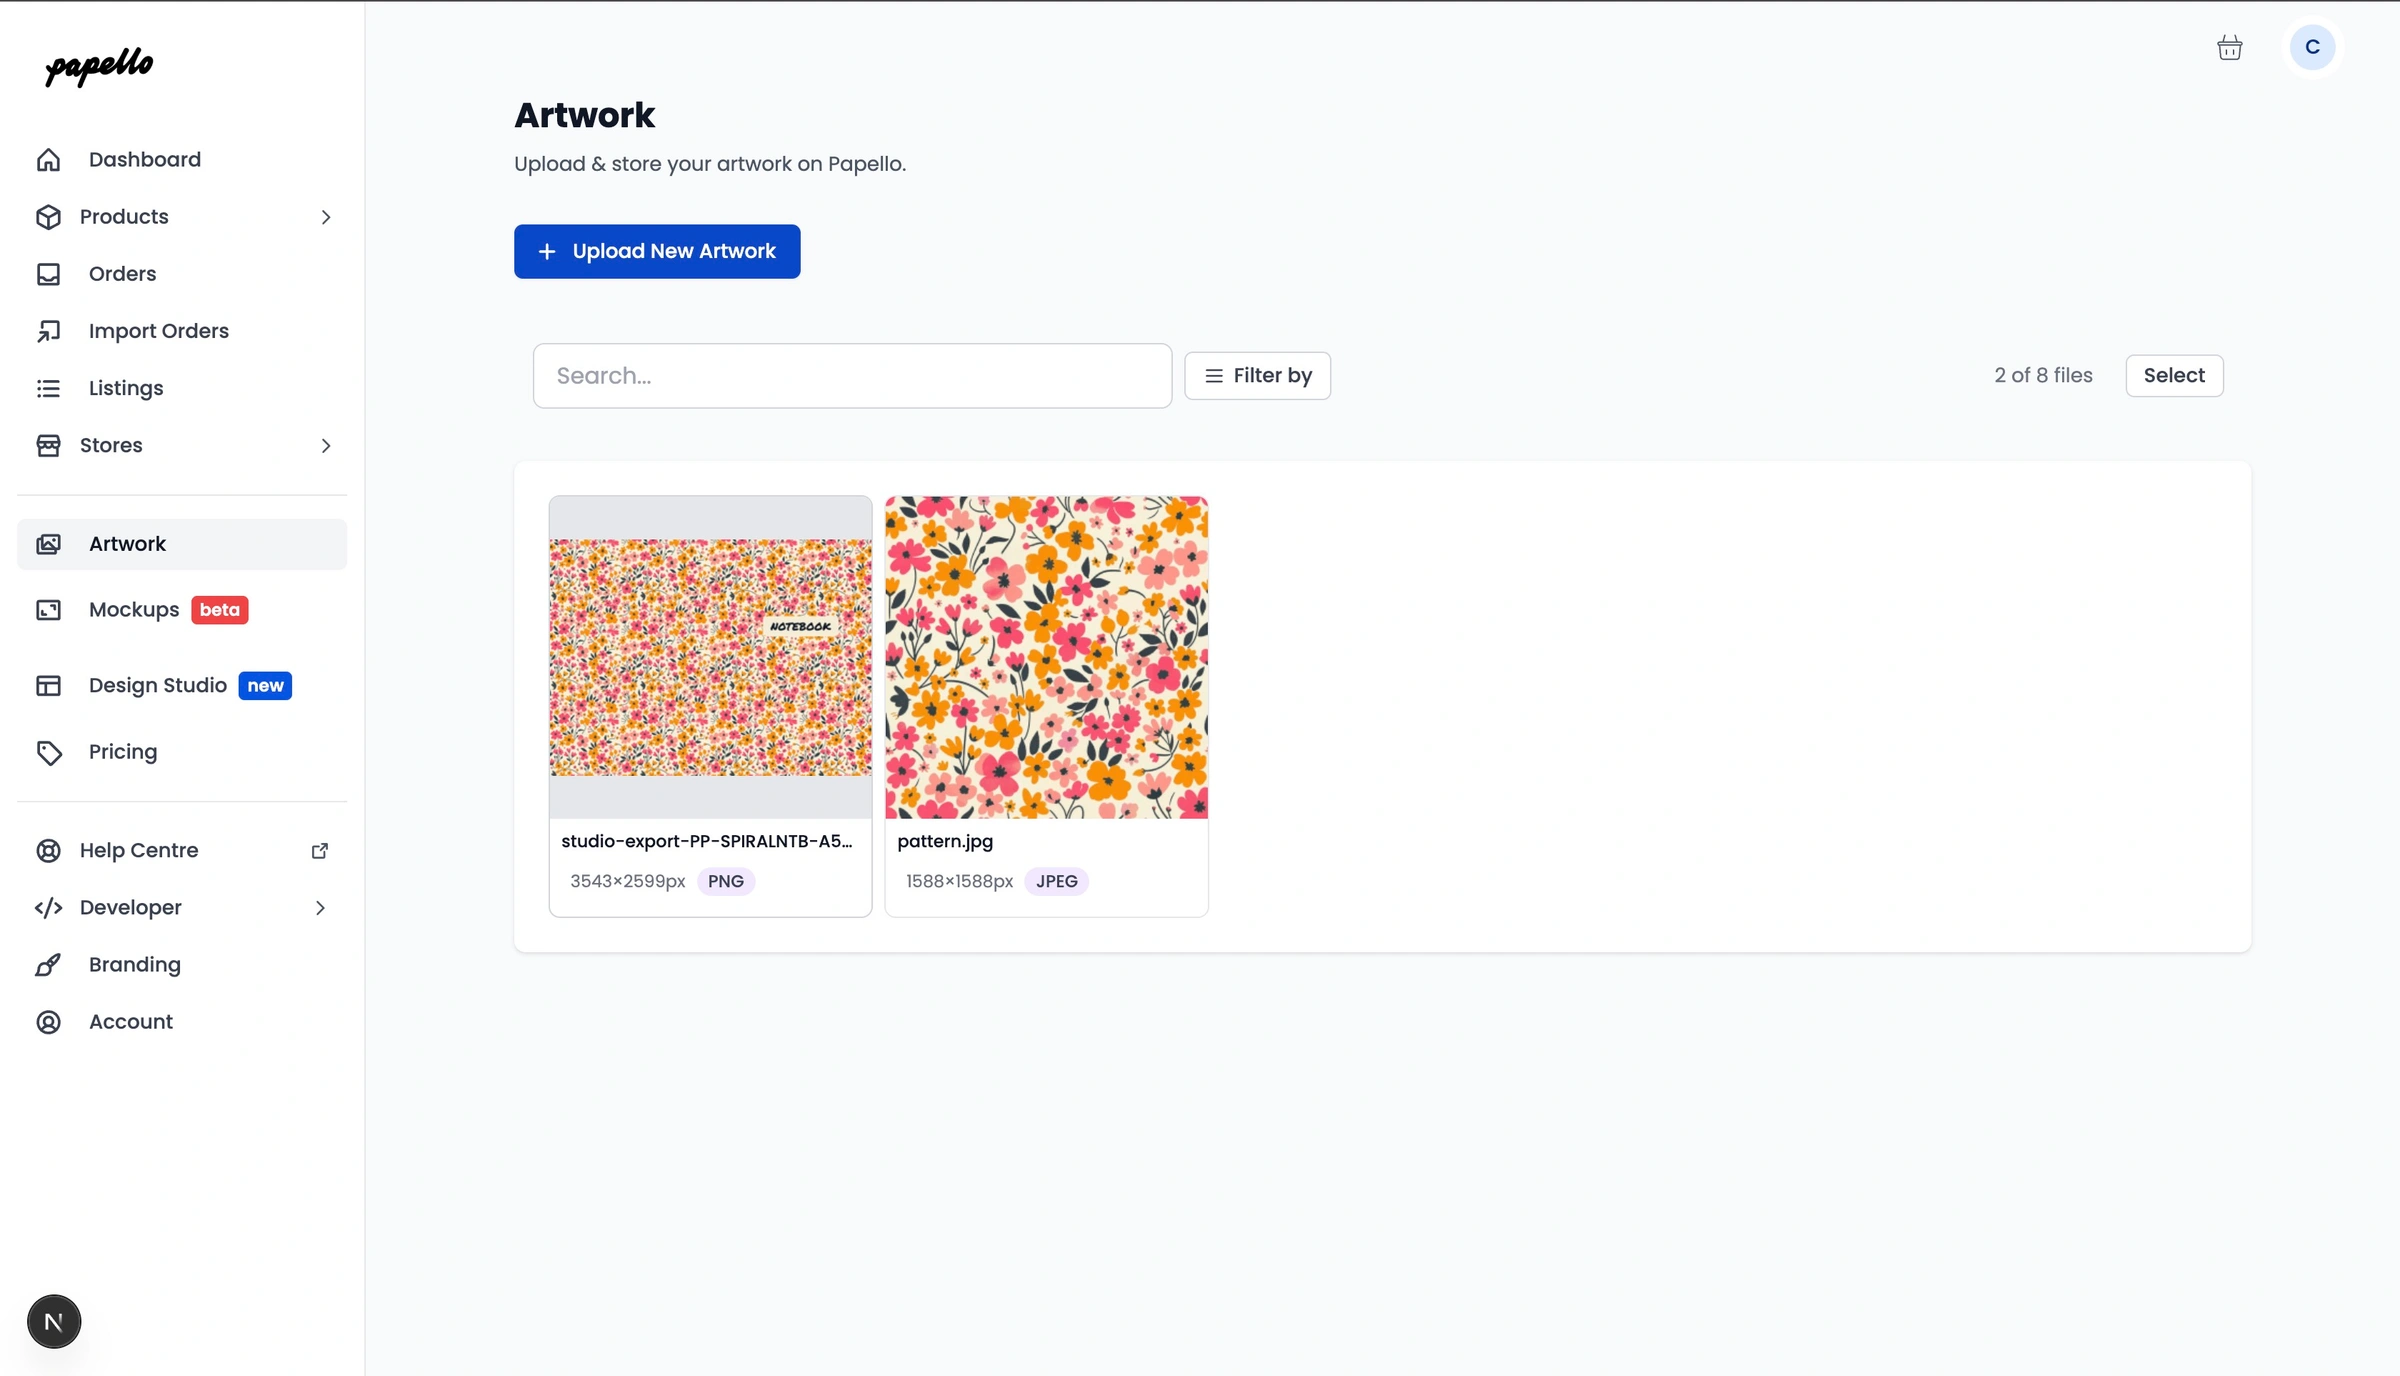Click the Mockups frame icon
The height and width of the screenshot is (1376, 2400).
49,610
